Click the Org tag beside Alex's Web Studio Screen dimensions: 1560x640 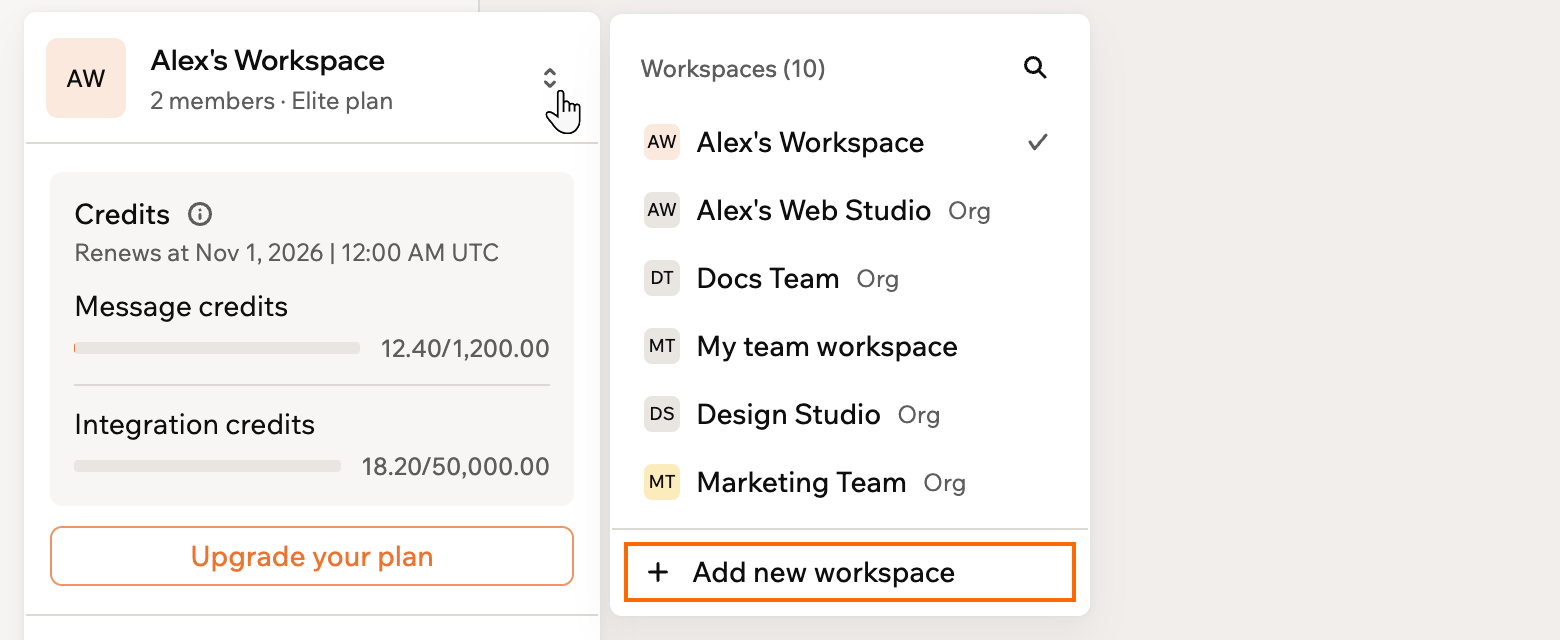click(x=970, y=211)
